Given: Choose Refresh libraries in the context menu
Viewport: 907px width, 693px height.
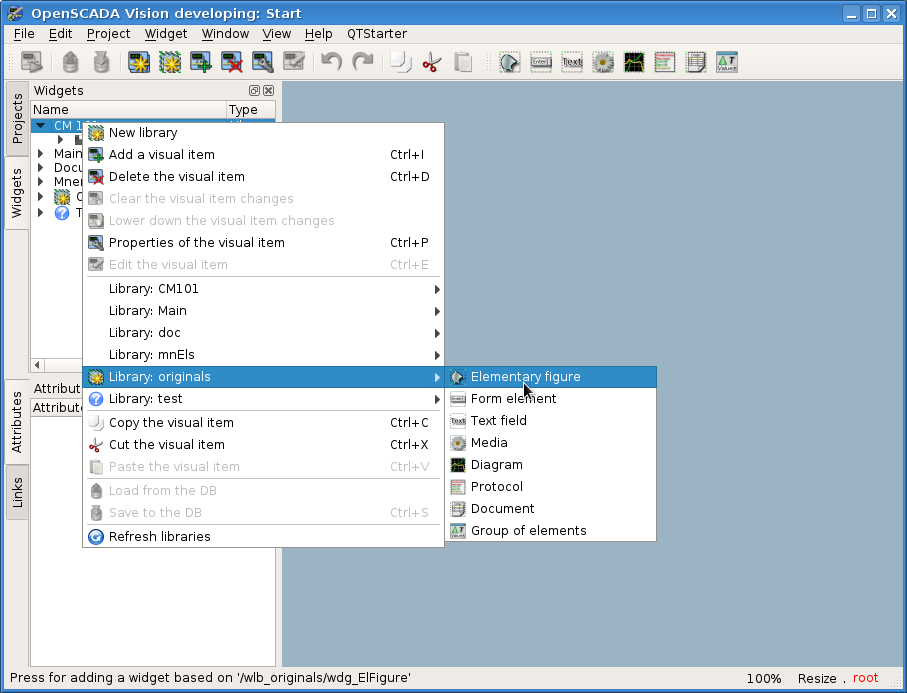Looking at the screenshot, I should tap(263, 536).
